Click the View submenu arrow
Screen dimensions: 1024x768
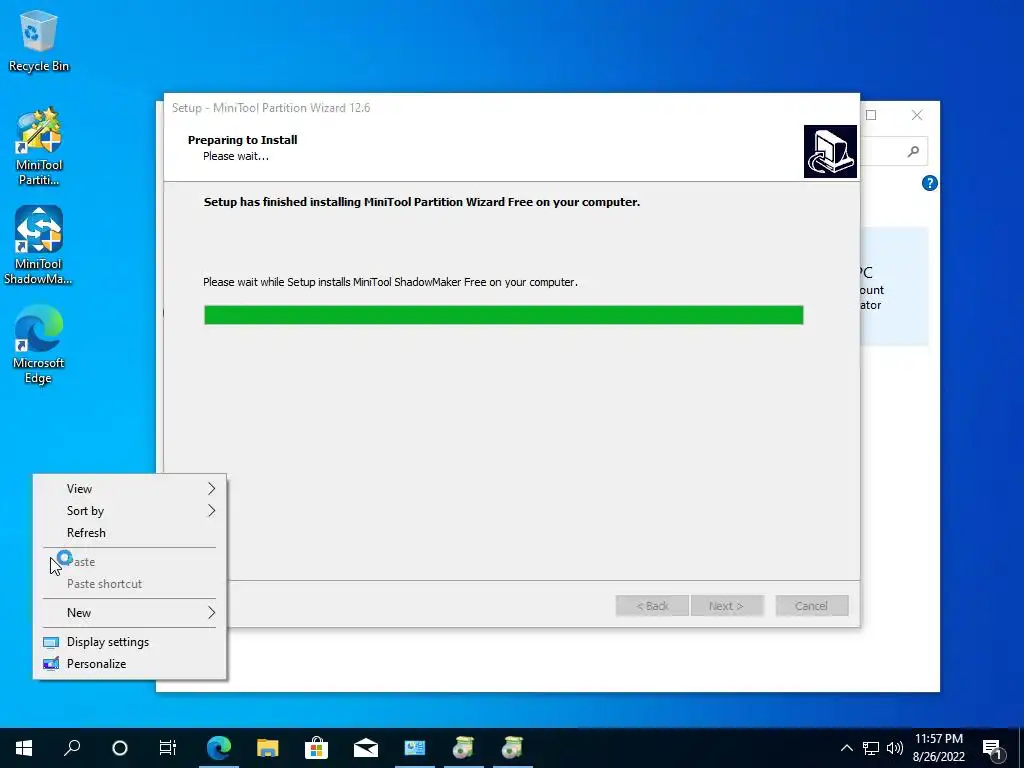point(212,488)
